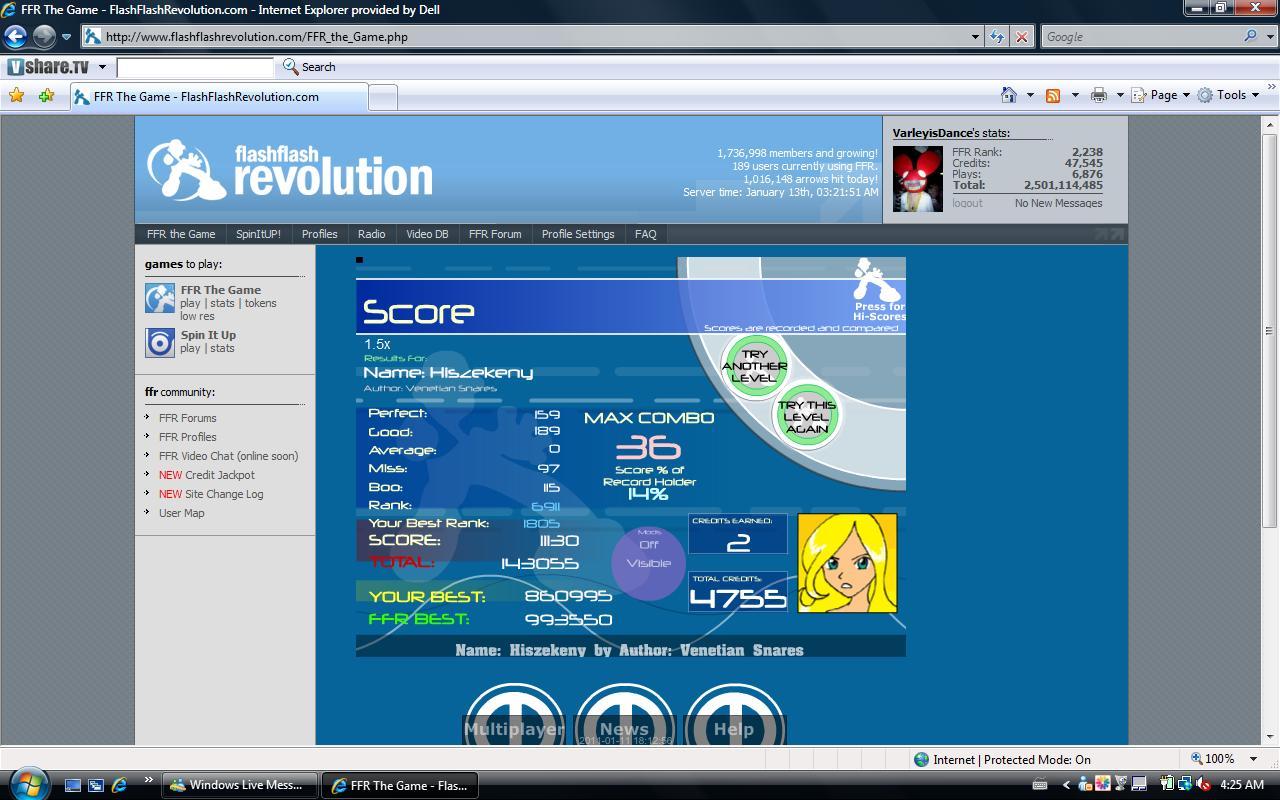Click the RSS feeds icon
Screen dimensions: 1280x800
[x=1053, y=95]
